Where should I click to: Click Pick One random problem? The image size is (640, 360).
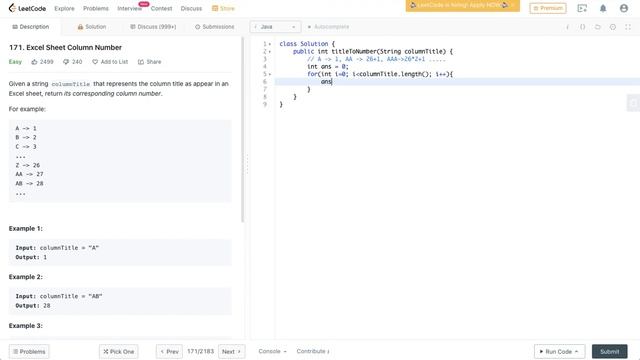119,351
